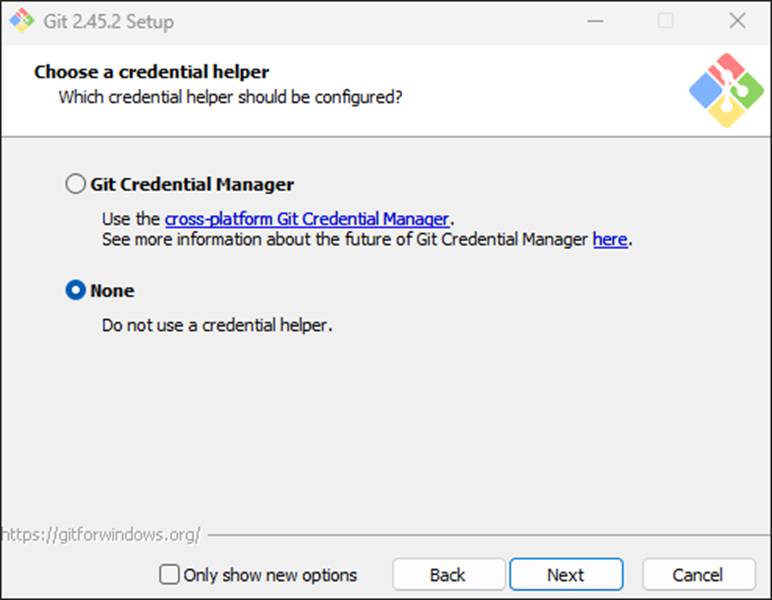Select the Git Credential Manager radio option
The height and width of the screenshot is (600, 772).
point(76,185)
